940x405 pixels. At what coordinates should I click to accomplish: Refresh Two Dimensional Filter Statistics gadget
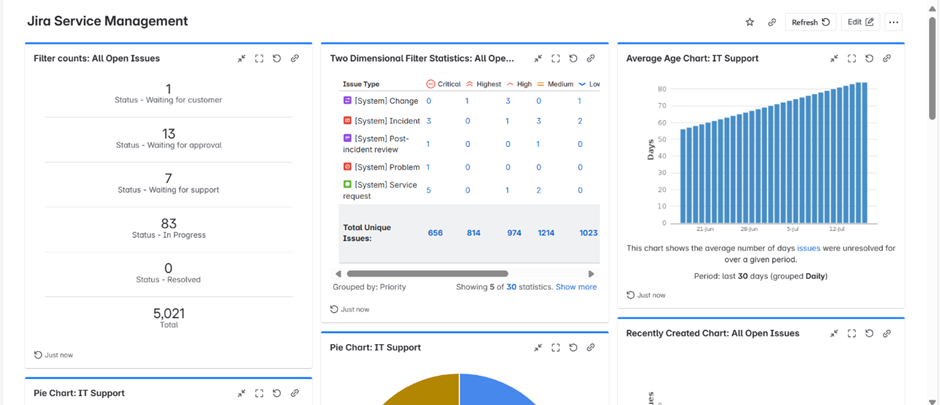pos(573,58)
